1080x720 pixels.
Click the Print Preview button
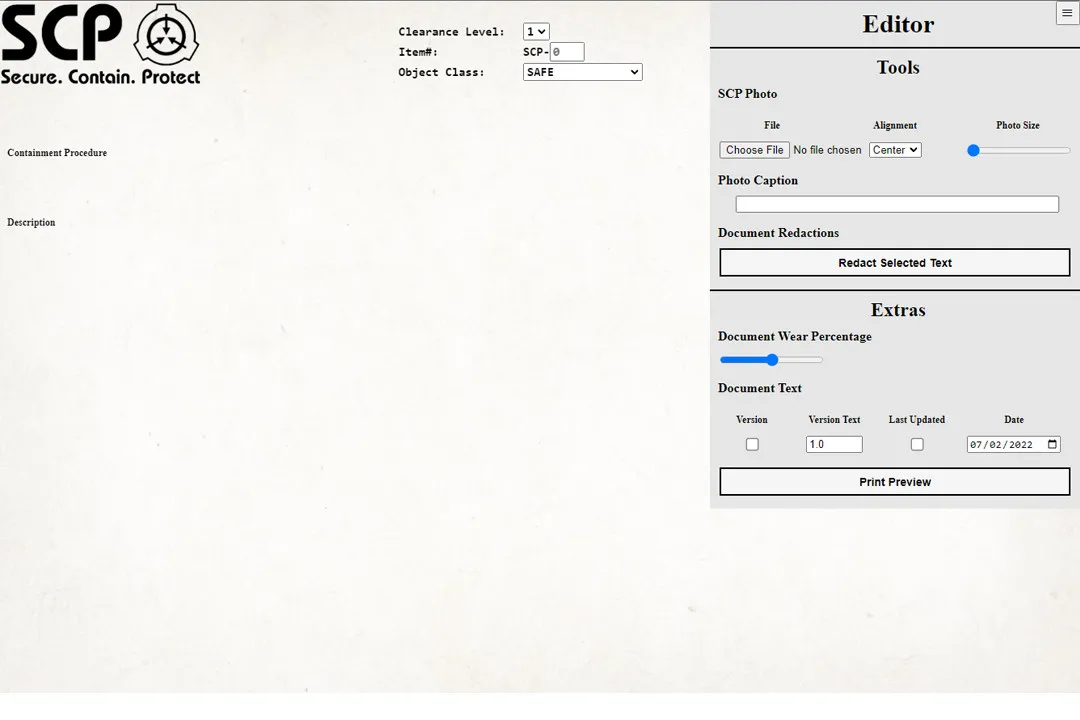tap(895, 482)
